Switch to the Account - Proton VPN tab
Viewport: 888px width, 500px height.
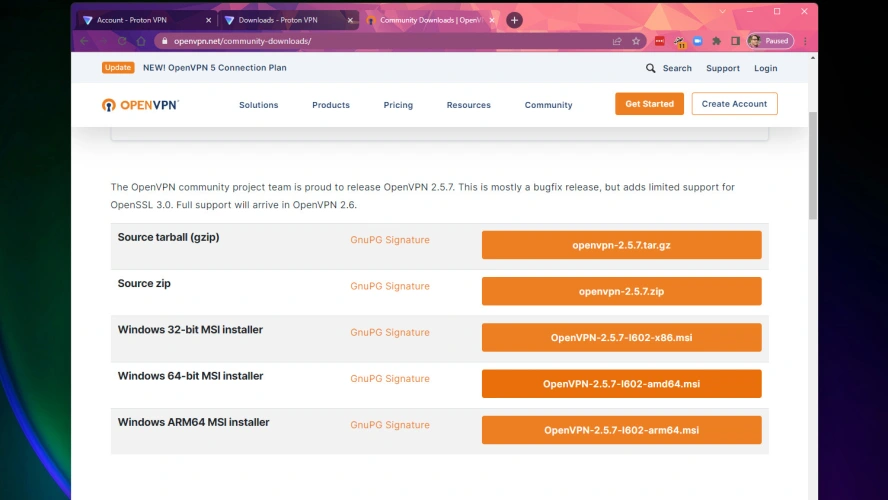145,20
